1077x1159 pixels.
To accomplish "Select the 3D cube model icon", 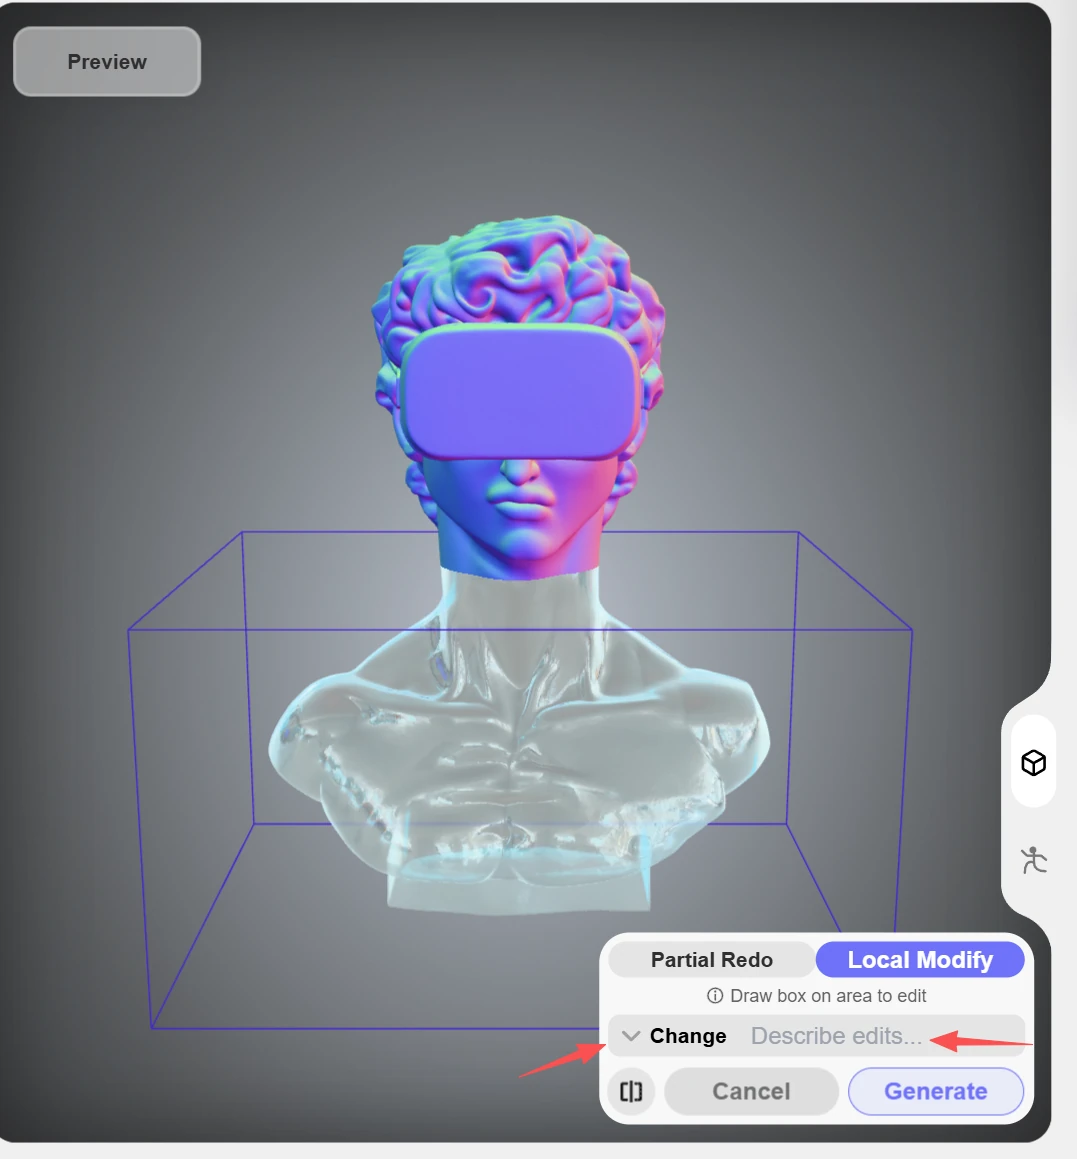I will point(1033,762).
